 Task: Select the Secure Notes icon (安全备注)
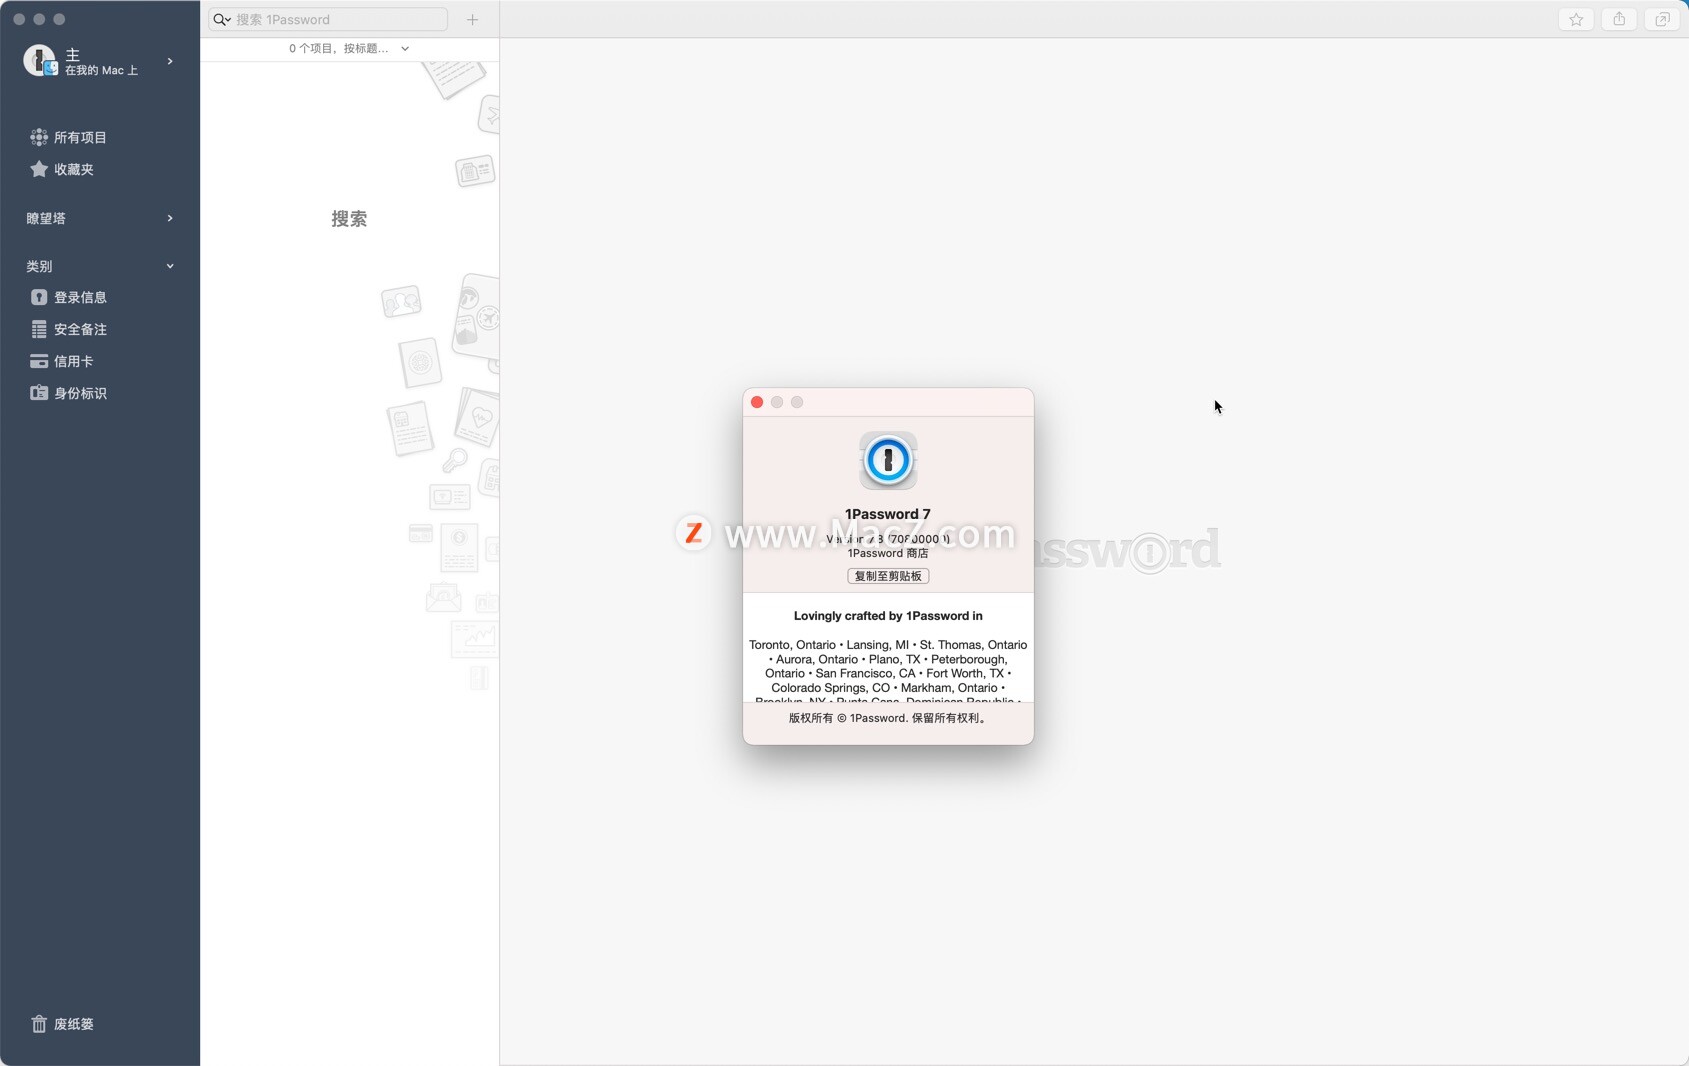(39, 329)
